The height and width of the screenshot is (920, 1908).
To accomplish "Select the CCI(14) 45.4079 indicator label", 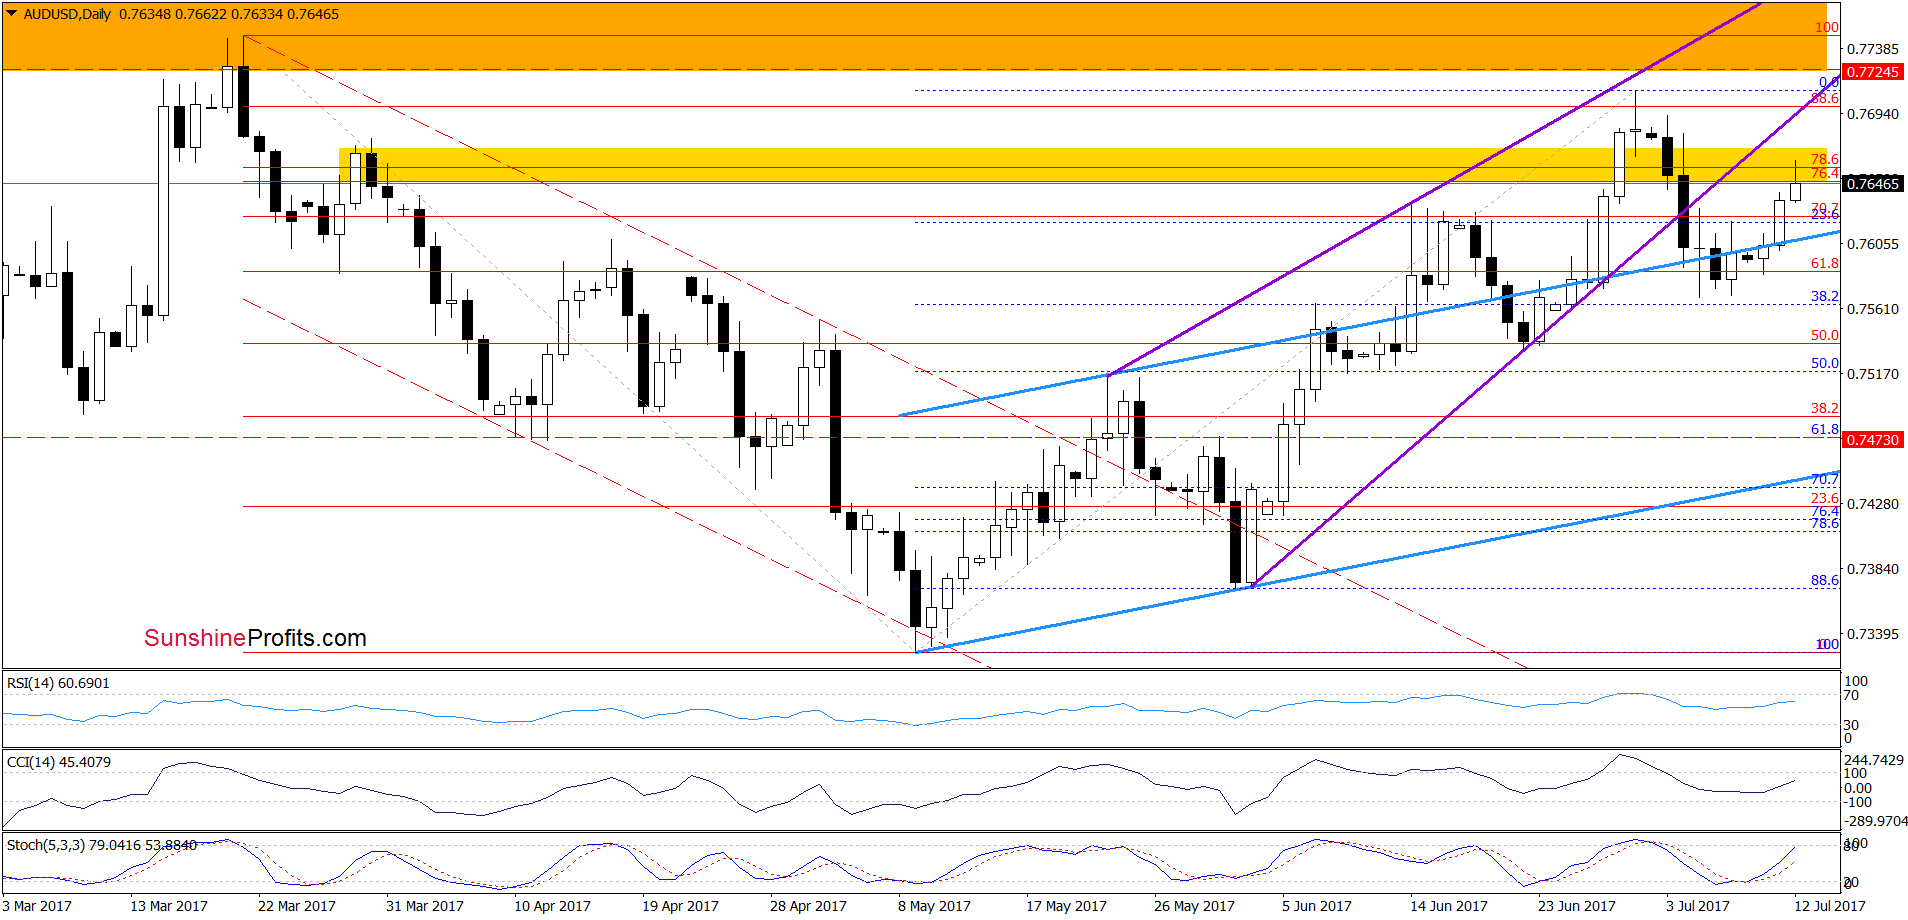I will point(59,762).
